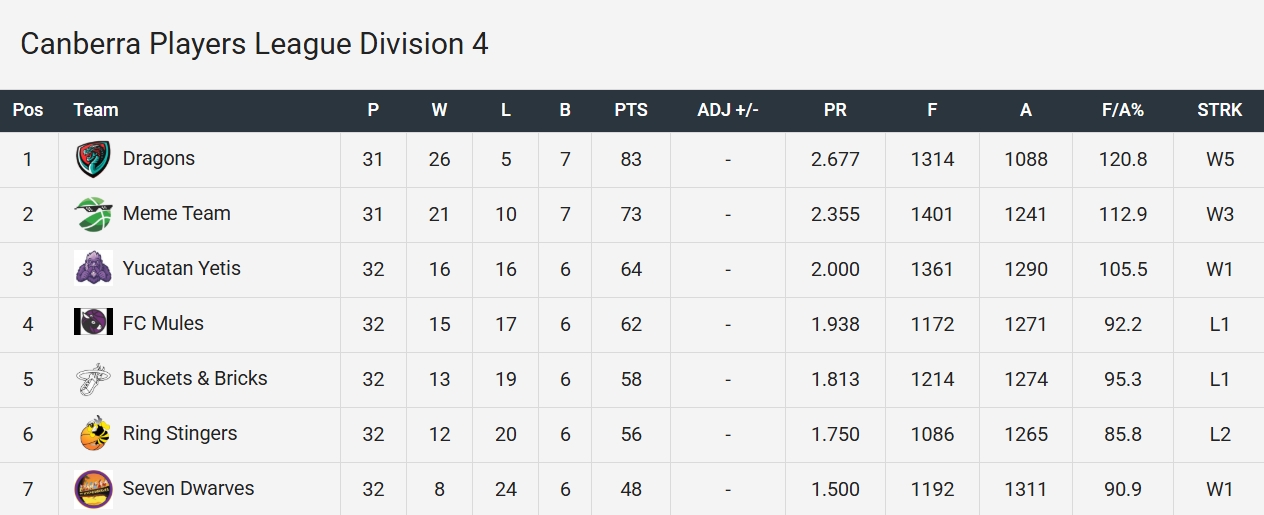Viewport: 1264px width, 515px height.
Task: Click the Meme Team logo icon
Action: 93,214
